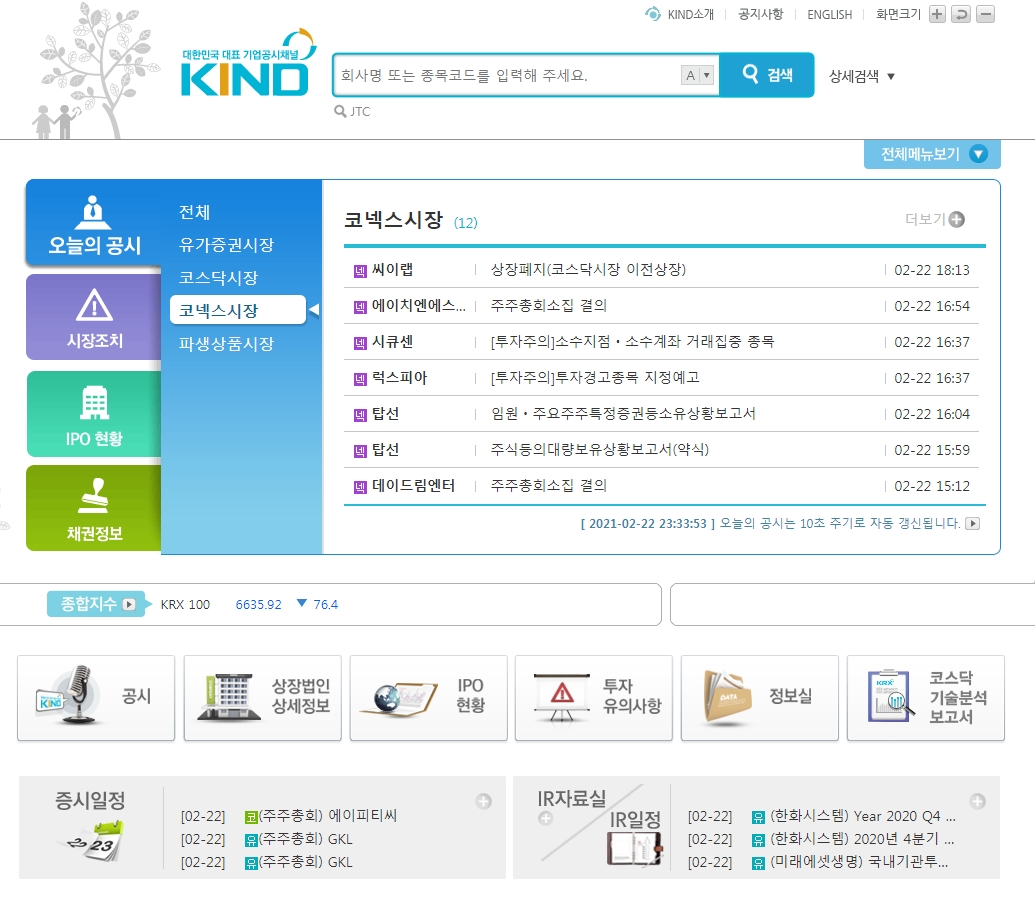This screenshot has height=897, width=1035.
Task: Click the KONEX icon beside 럭스피아
Action: [x=360, y=379]
